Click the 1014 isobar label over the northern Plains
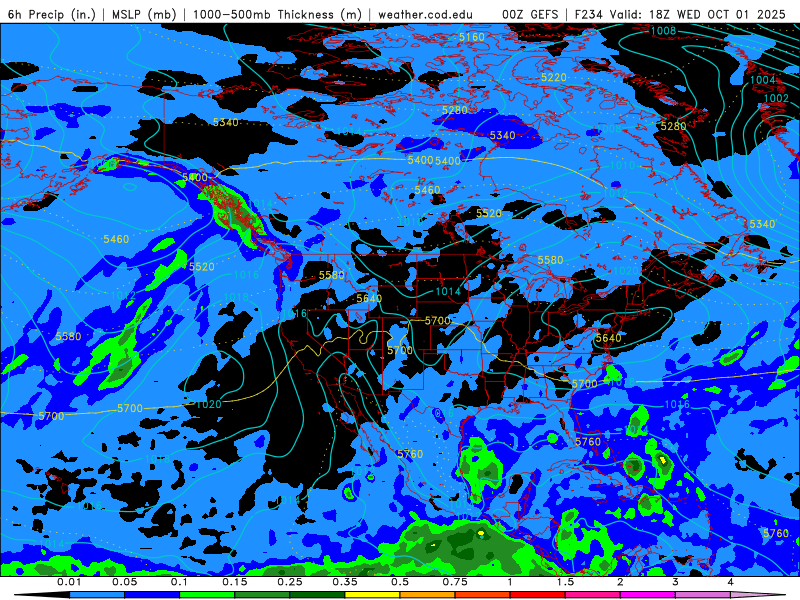The image size is (800, 600). (448, 291)
